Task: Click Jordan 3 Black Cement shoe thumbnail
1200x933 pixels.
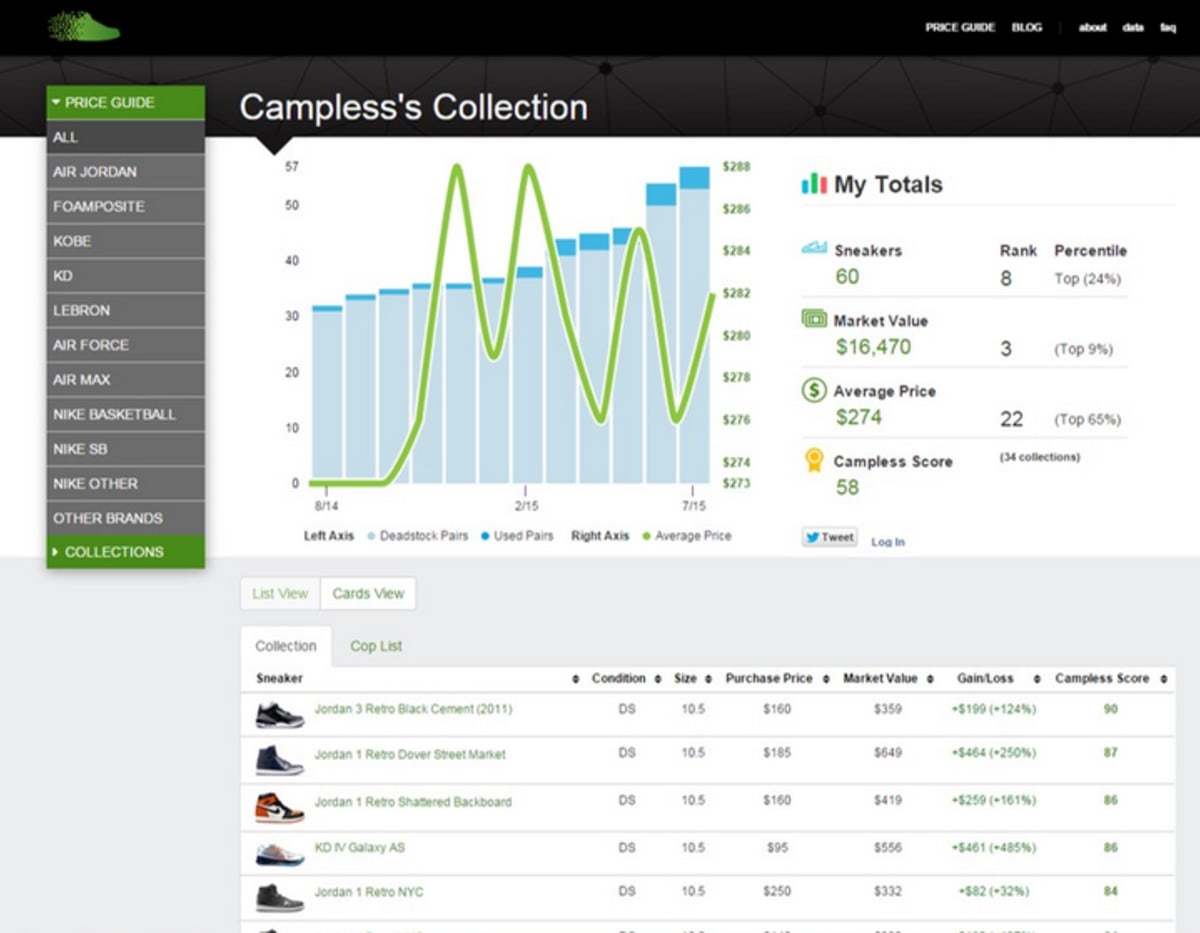Action: tap(279, 714)
